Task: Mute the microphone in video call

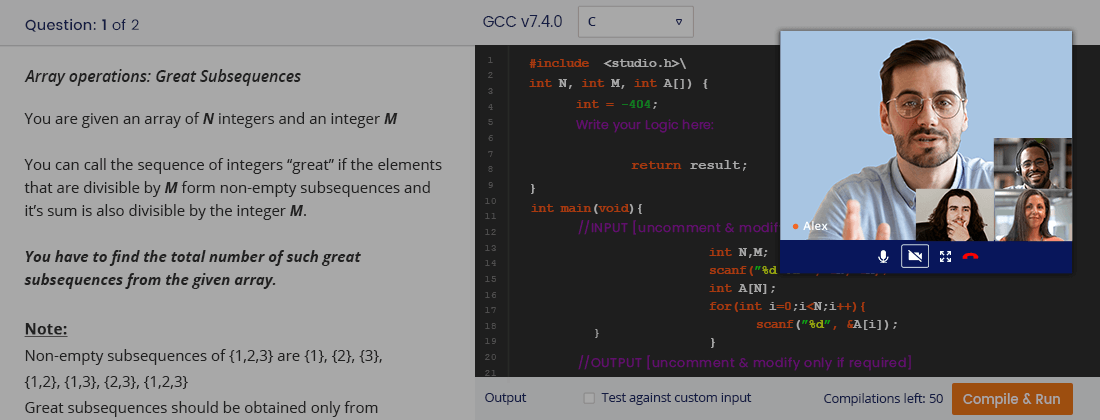Action: (x=883, y=257)
